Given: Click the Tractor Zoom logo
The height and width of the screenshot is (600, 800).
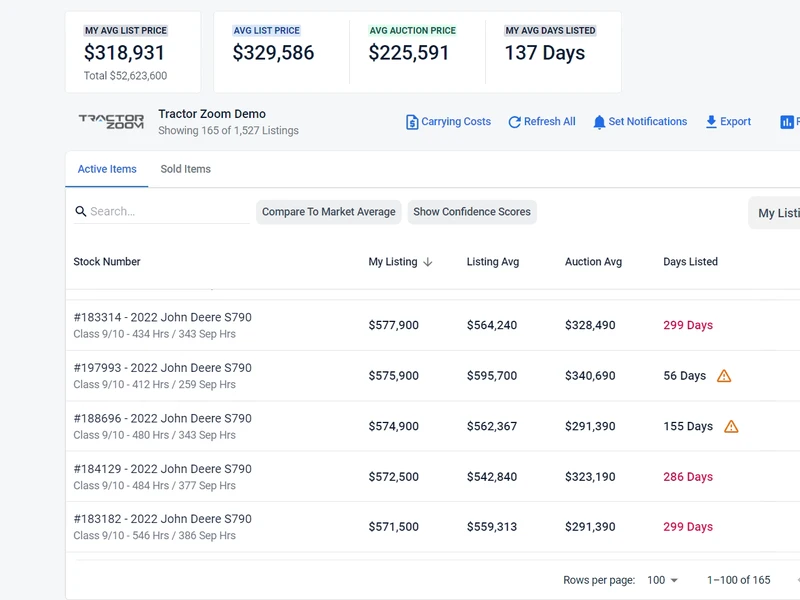Looking at the screenshot, I should click(x=111, y=122).
